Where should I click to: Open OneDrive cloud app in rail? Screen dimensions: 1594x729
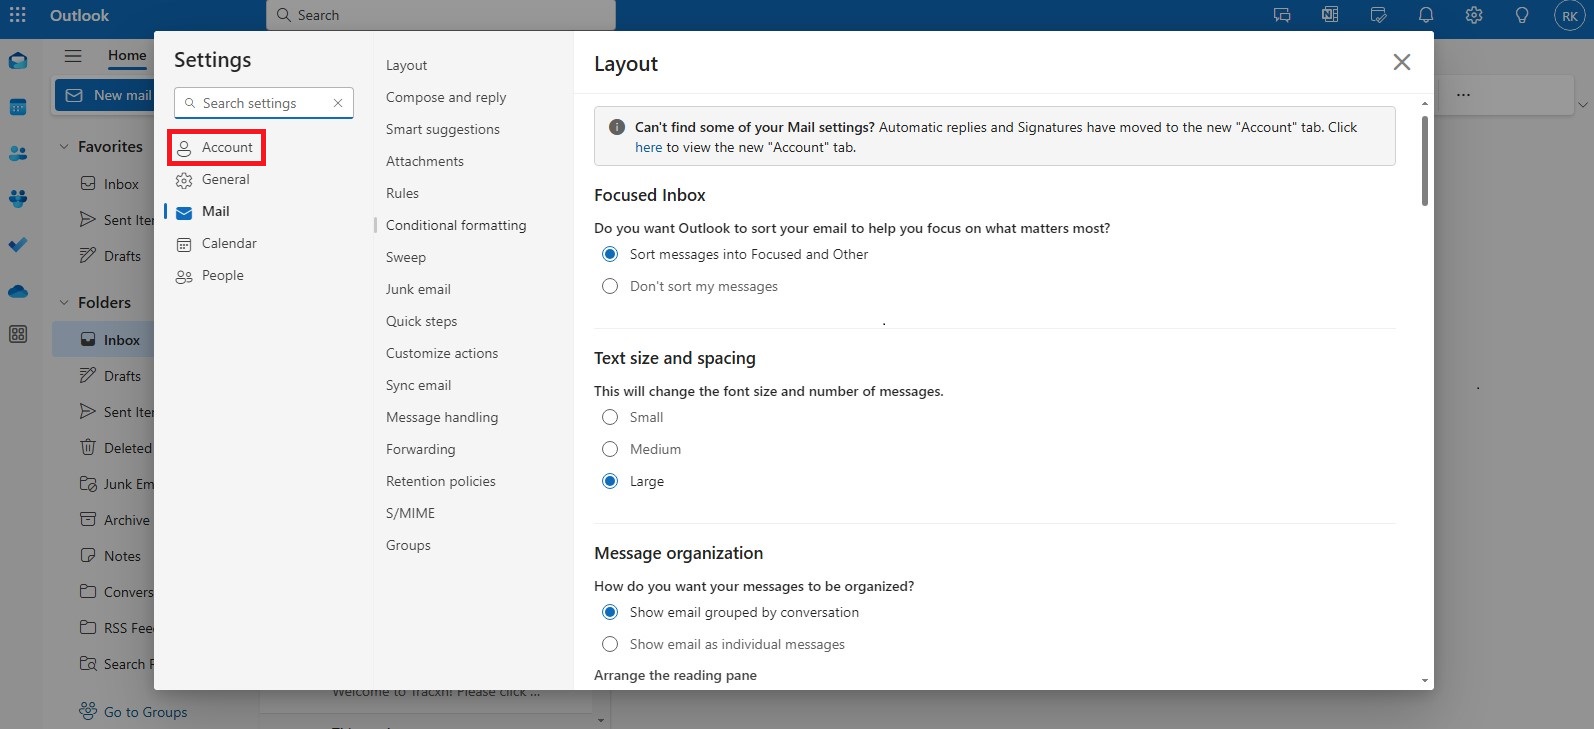(x=18, y=291)
